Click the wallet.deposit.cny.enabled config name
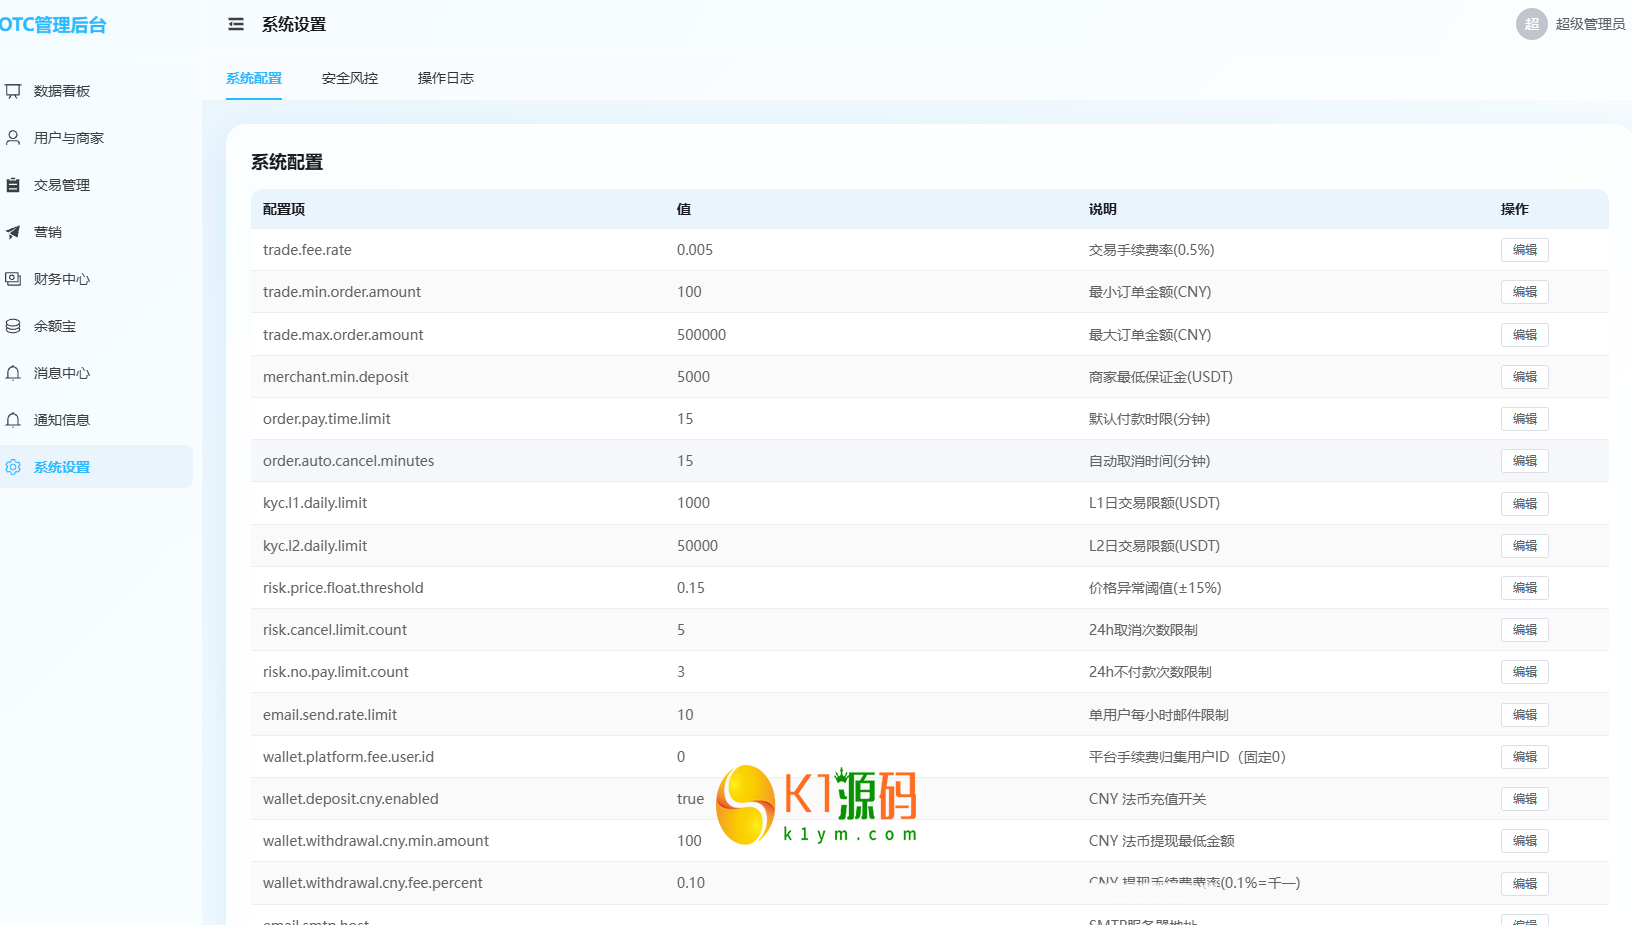 click(x=351, y=799)
